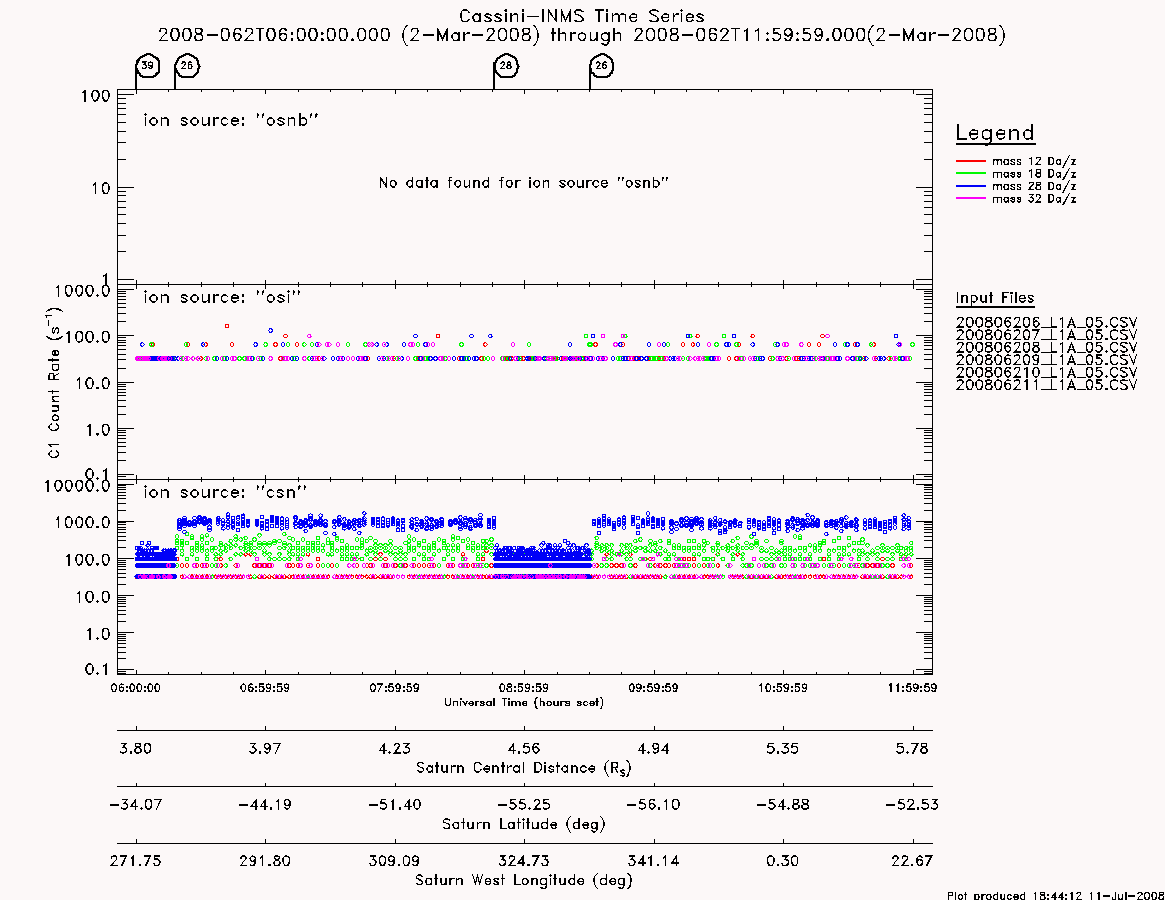Click the blue line swatch for mass 28
Screen dimensions: 1165x900
coord(970,186)
